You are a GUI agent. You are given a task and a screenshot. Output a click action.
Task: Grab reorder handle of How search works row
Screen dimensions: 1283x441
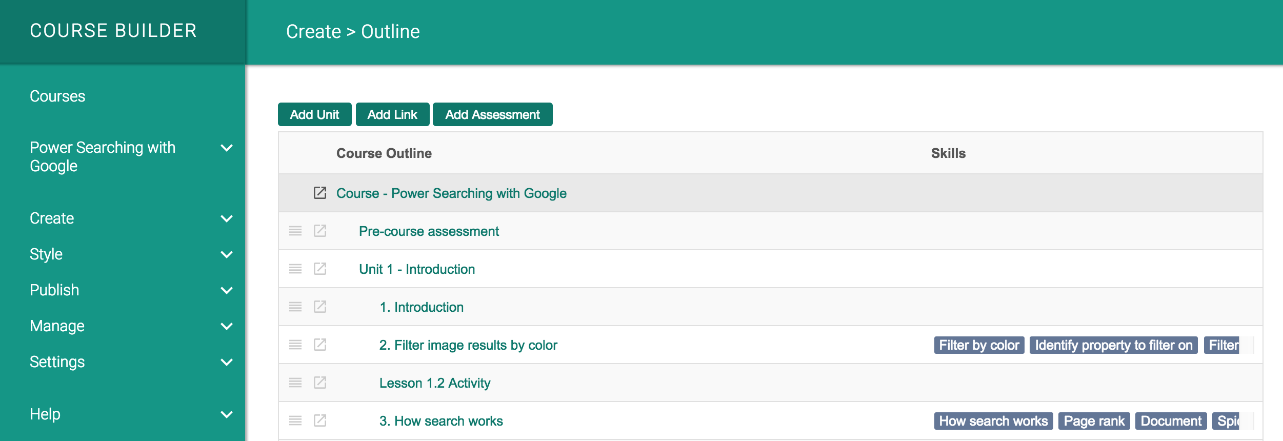[295, 421]
